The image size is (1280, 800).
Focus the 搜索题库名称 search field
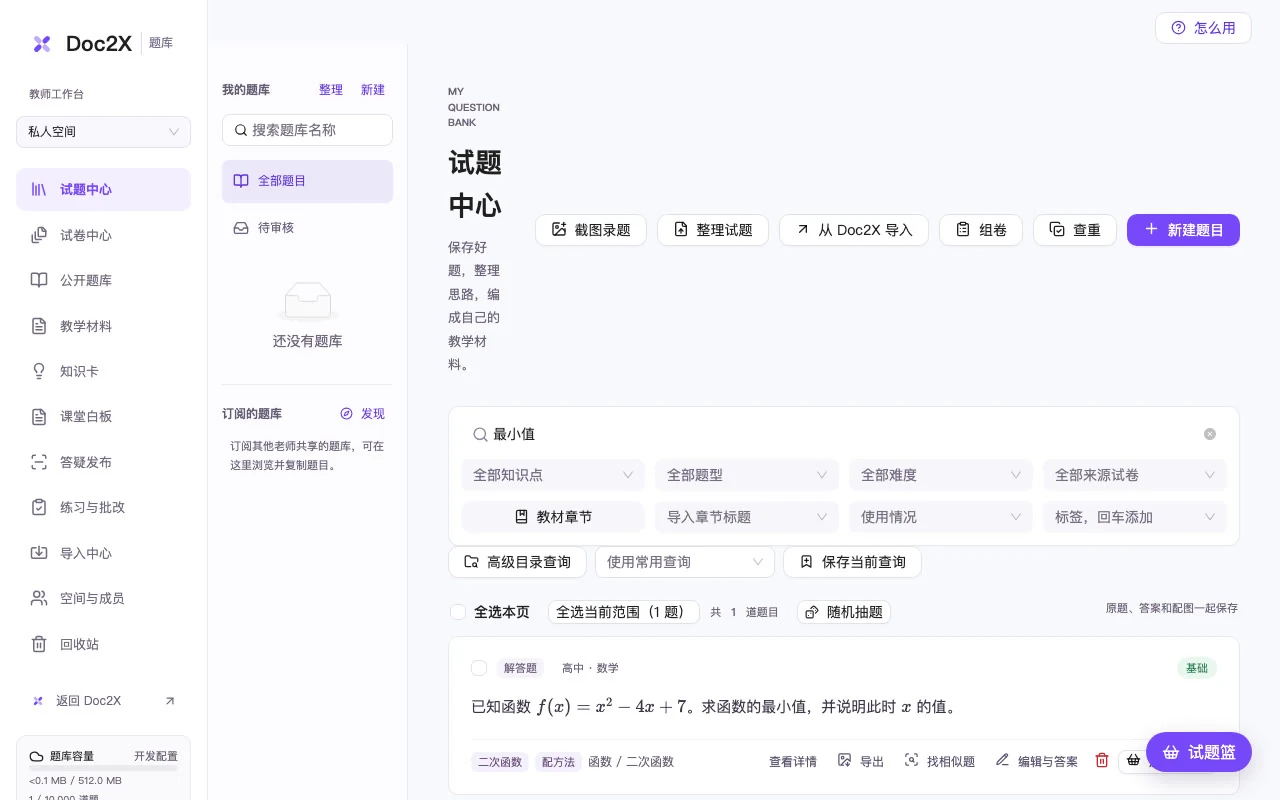[x=307, y=130]
